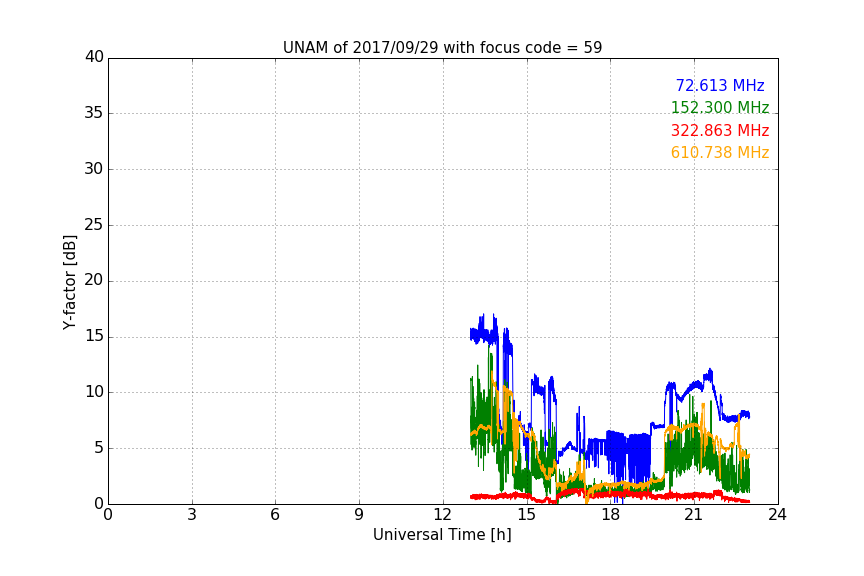Click the x-axis tick label 6
The height and width of the screenshot is (576, 864).
(275, 515)
